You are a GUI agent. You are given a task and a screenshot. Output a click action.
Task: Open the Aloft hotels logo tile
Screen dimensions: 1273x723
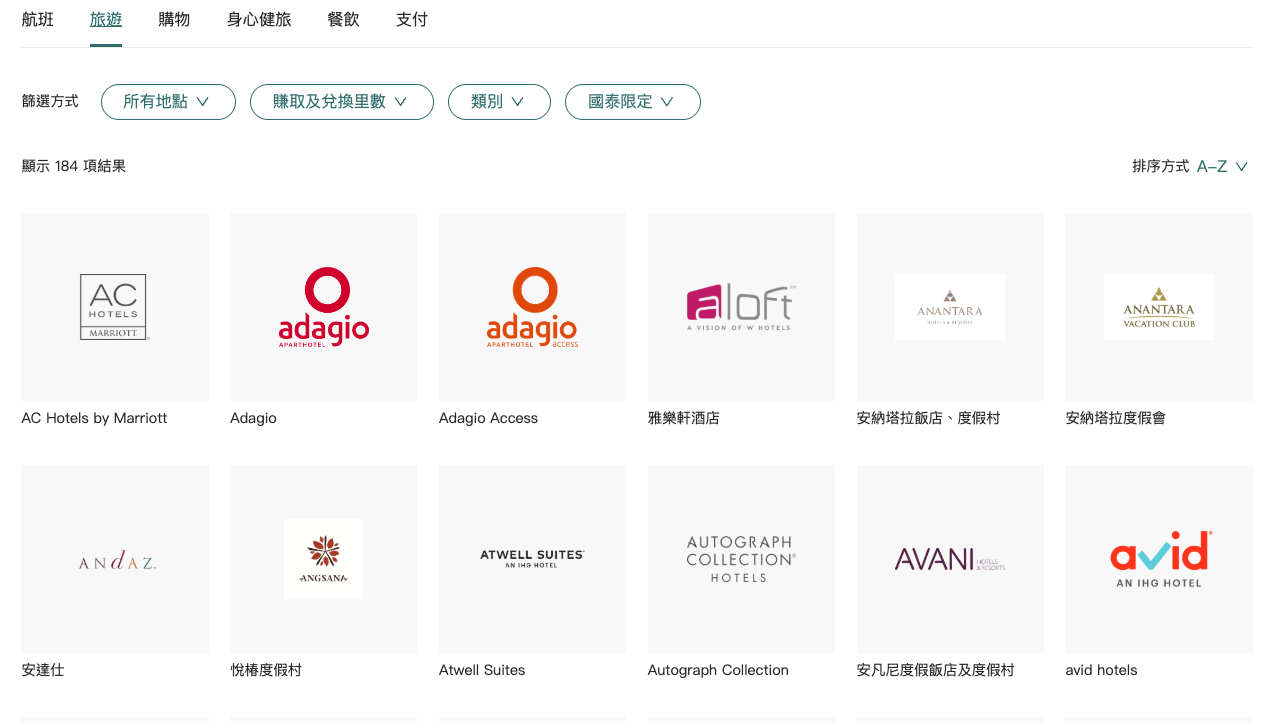pos(741,307)
